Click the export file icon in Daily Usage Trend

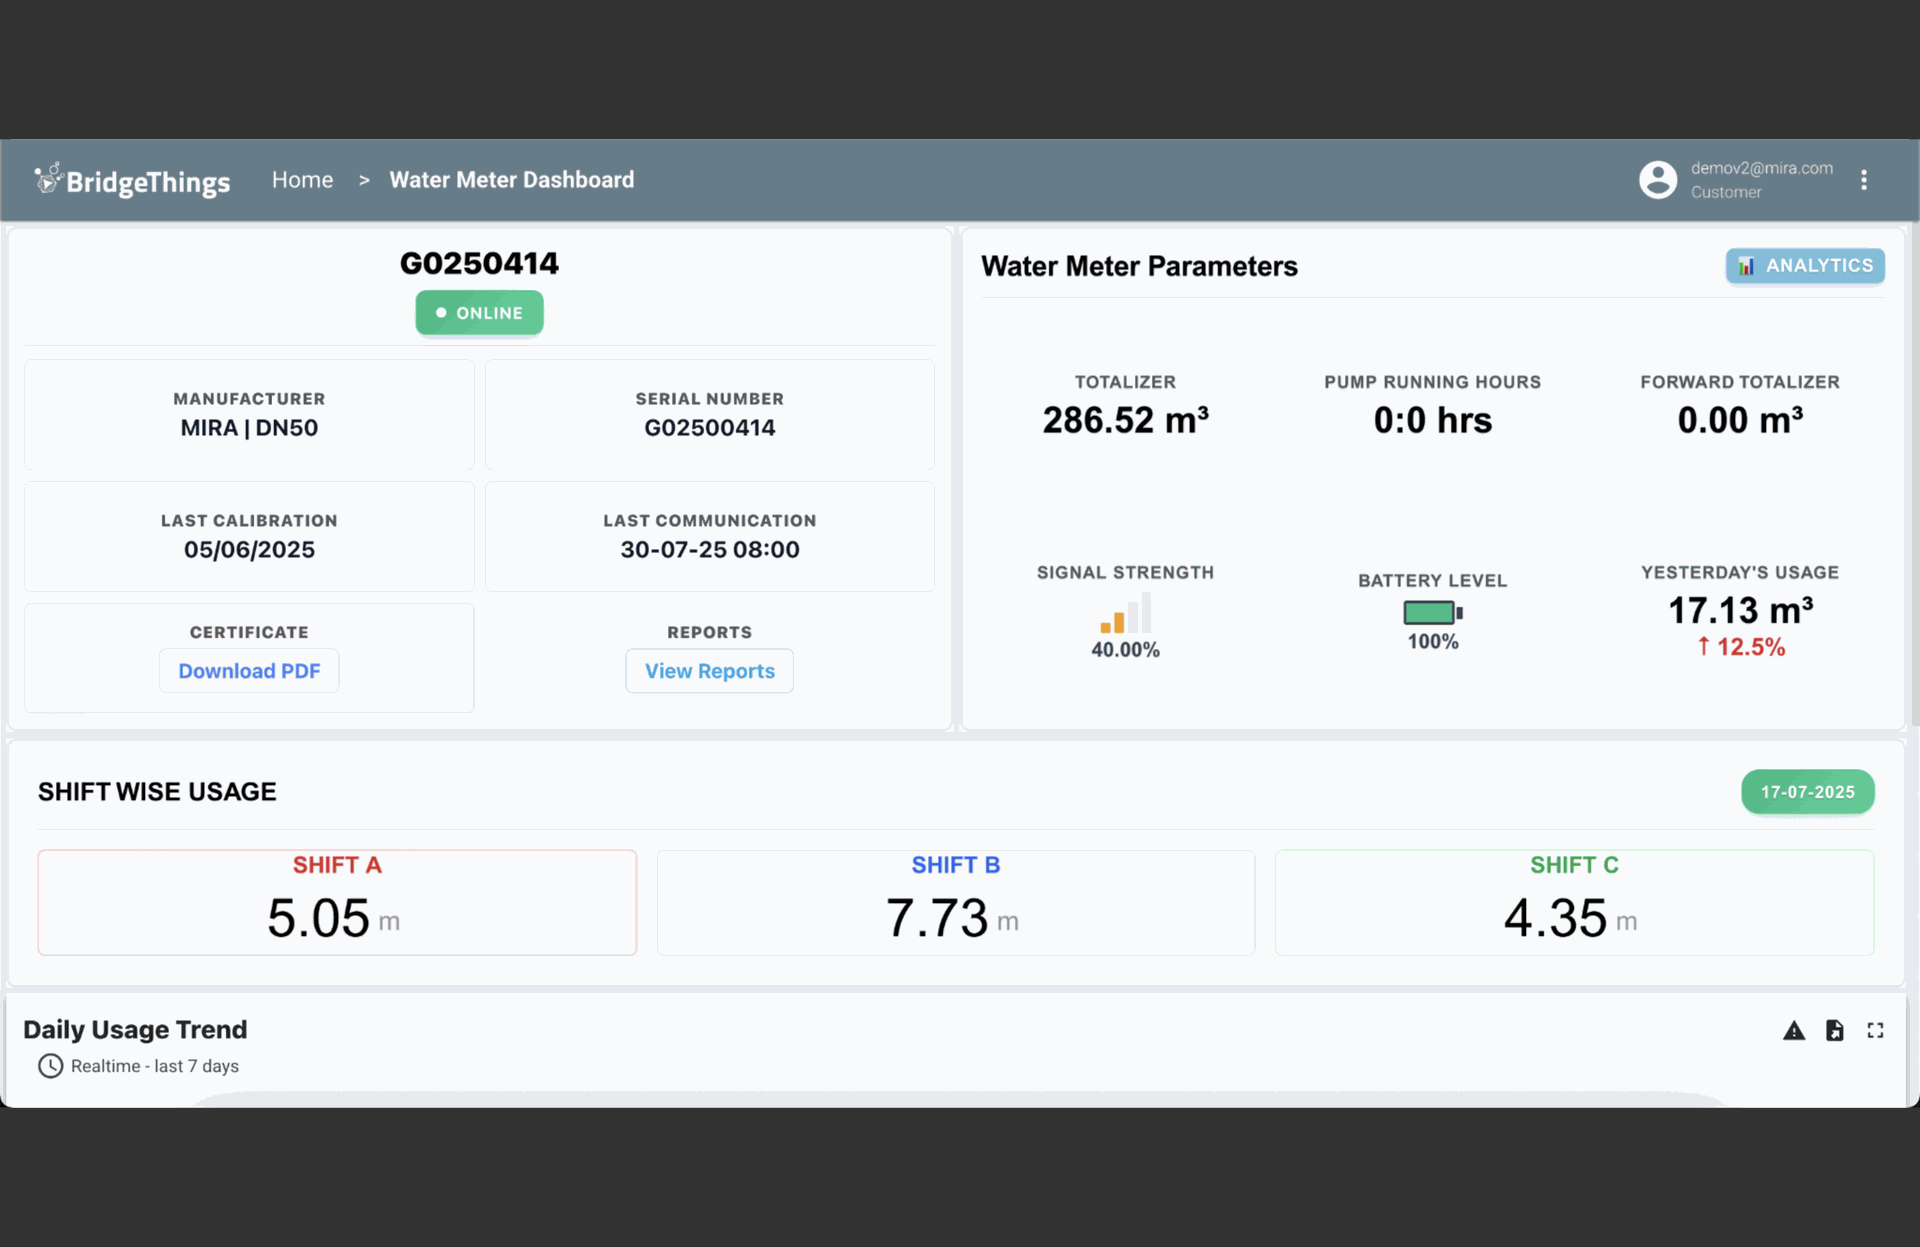pos(1834,1031)
